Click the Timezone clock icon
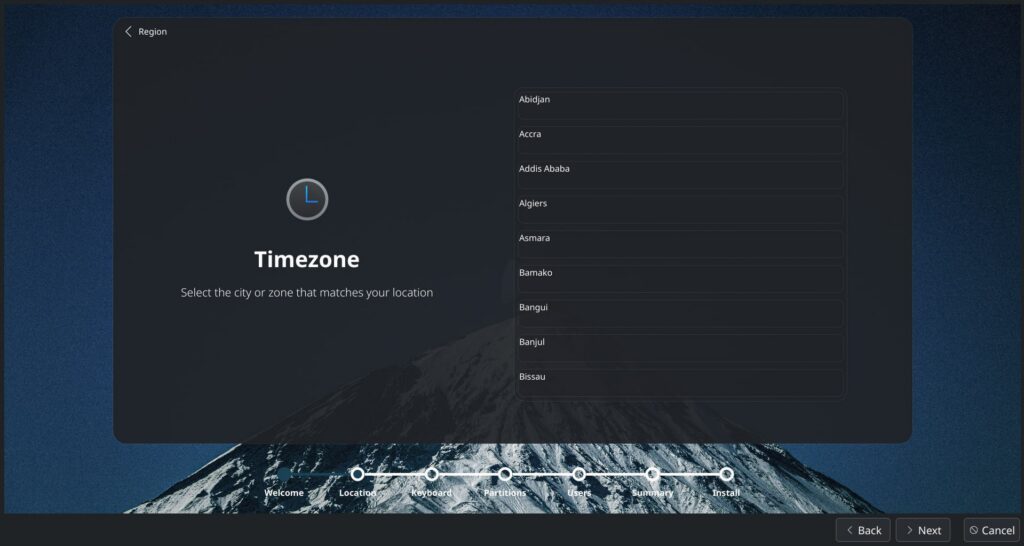The image size is (1024, 546). 307,199
